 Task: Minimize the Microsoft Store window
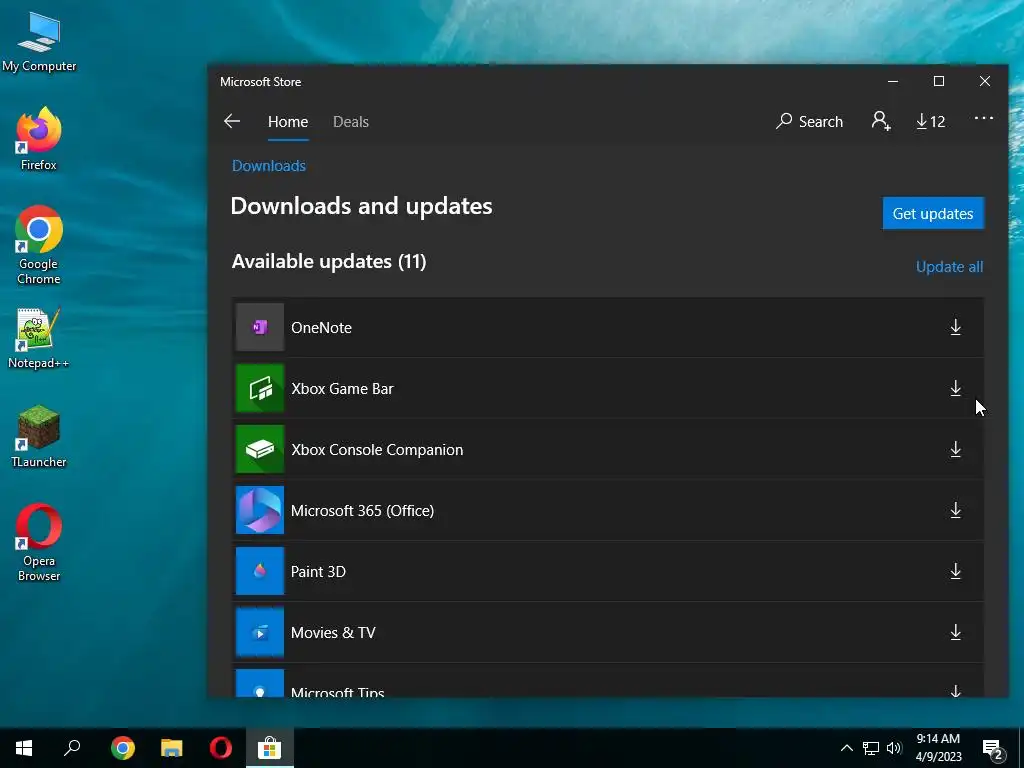[x=893, y=81]
